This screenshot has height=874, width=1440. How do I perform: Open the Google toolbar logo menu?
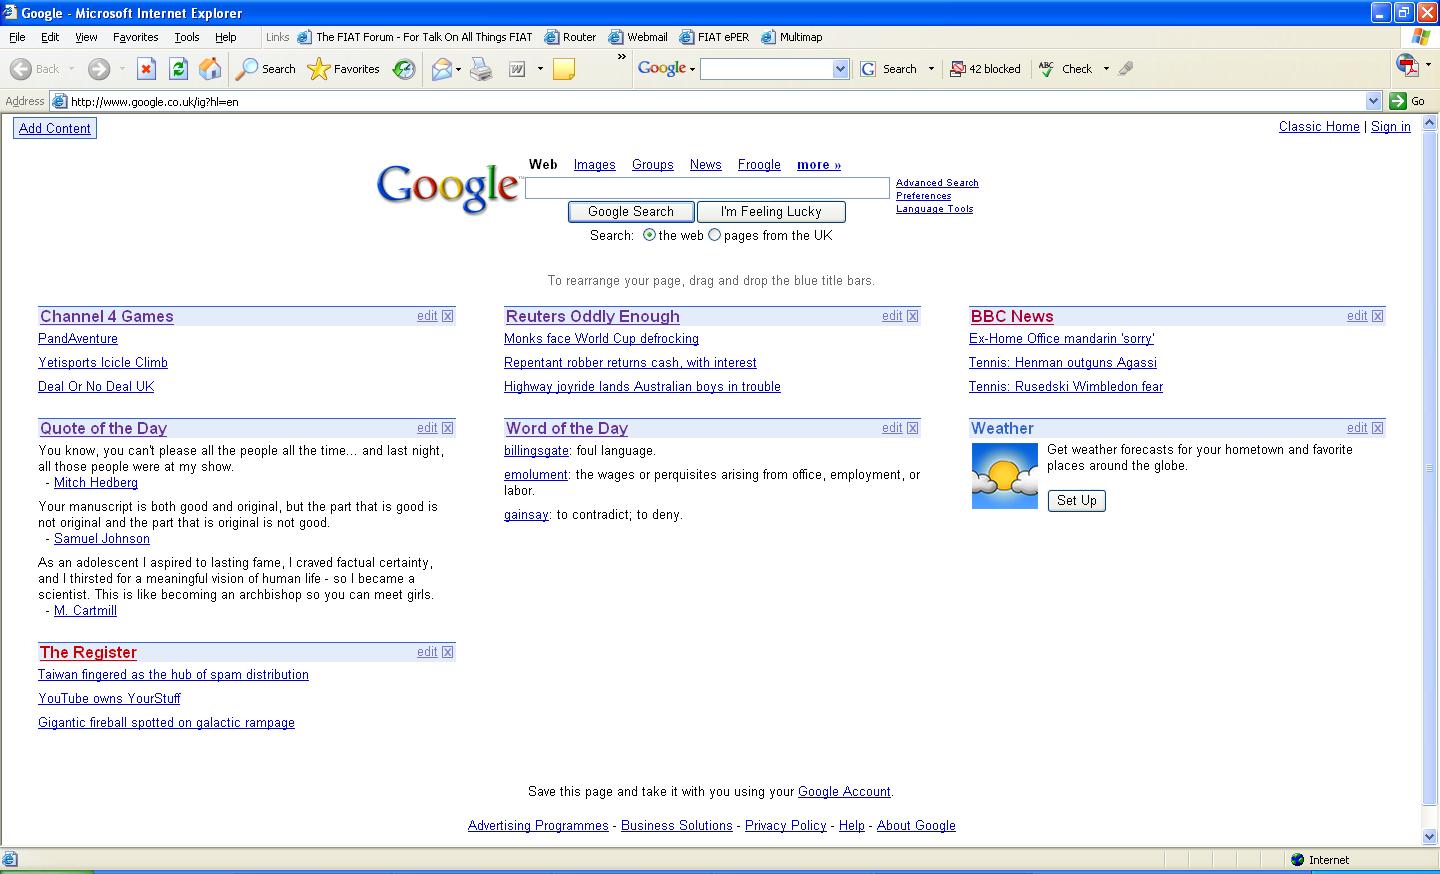(x=666, y=69)
